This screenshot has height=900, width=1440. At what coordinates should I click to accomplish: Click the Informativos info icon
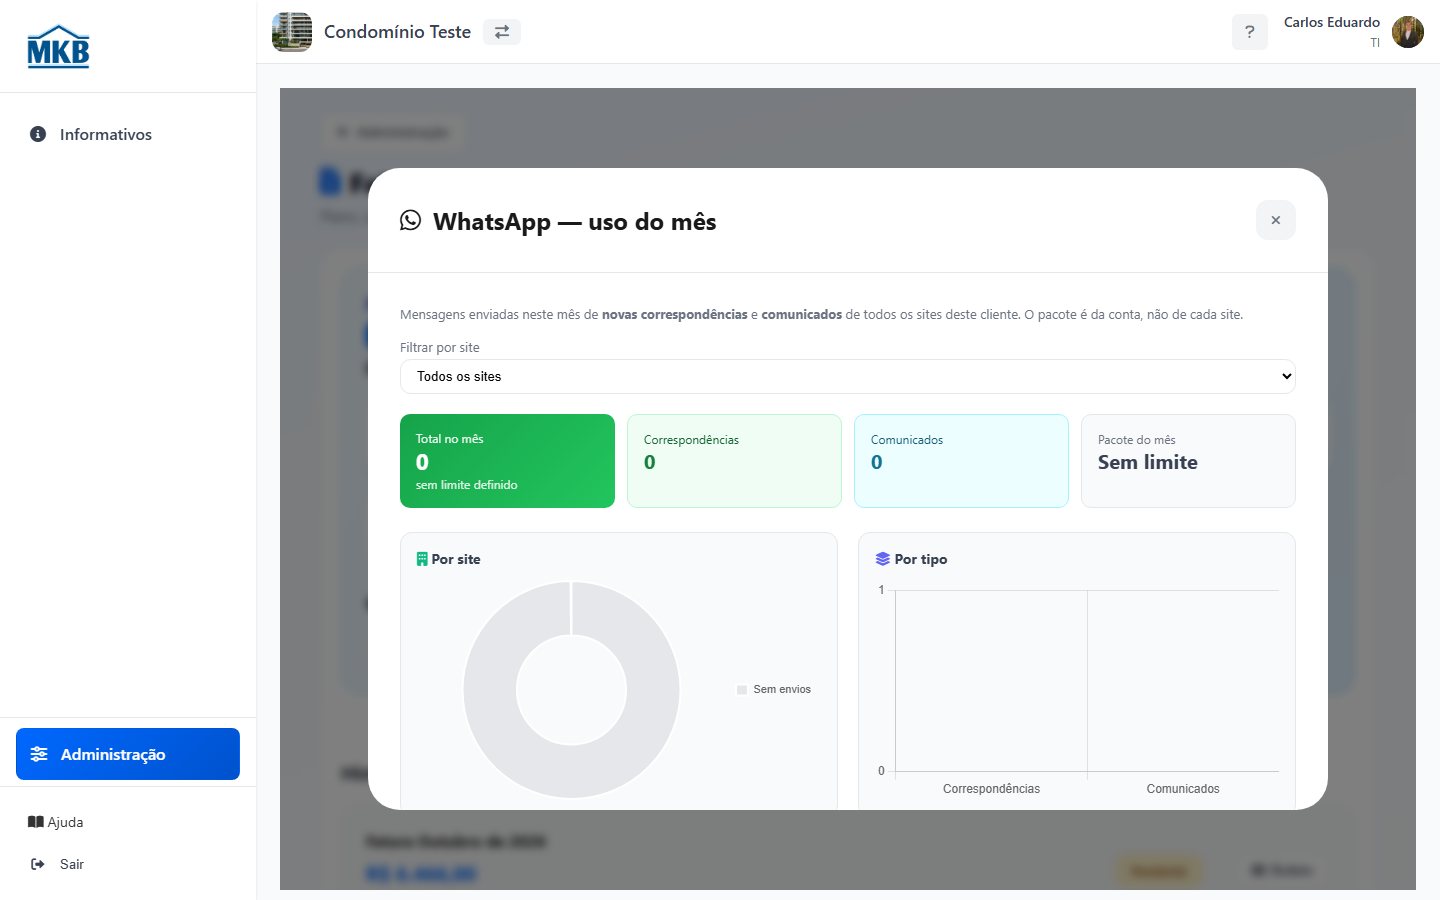(x=38, y=134)
